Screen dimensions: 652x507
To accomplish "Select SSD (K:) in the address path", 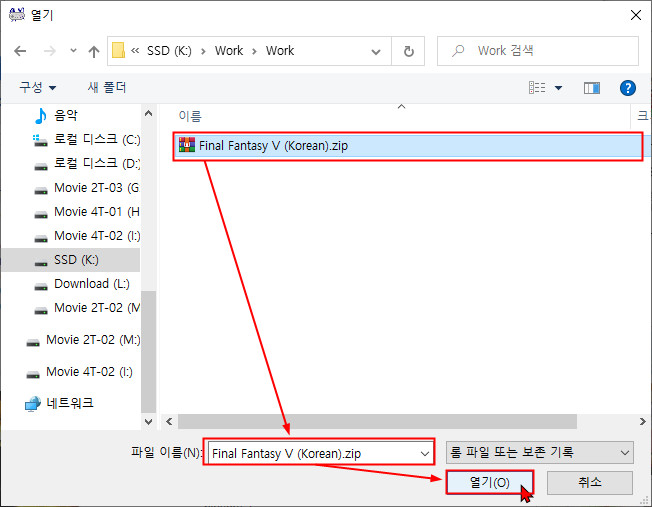I will [169, 51].
